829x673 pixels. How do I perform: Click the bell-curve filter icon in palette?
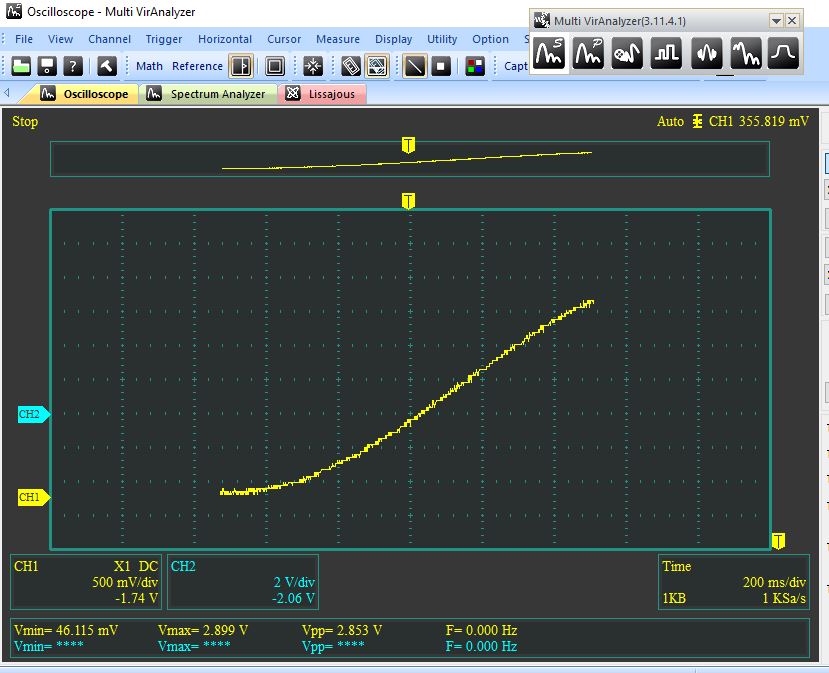coord(783,53)
